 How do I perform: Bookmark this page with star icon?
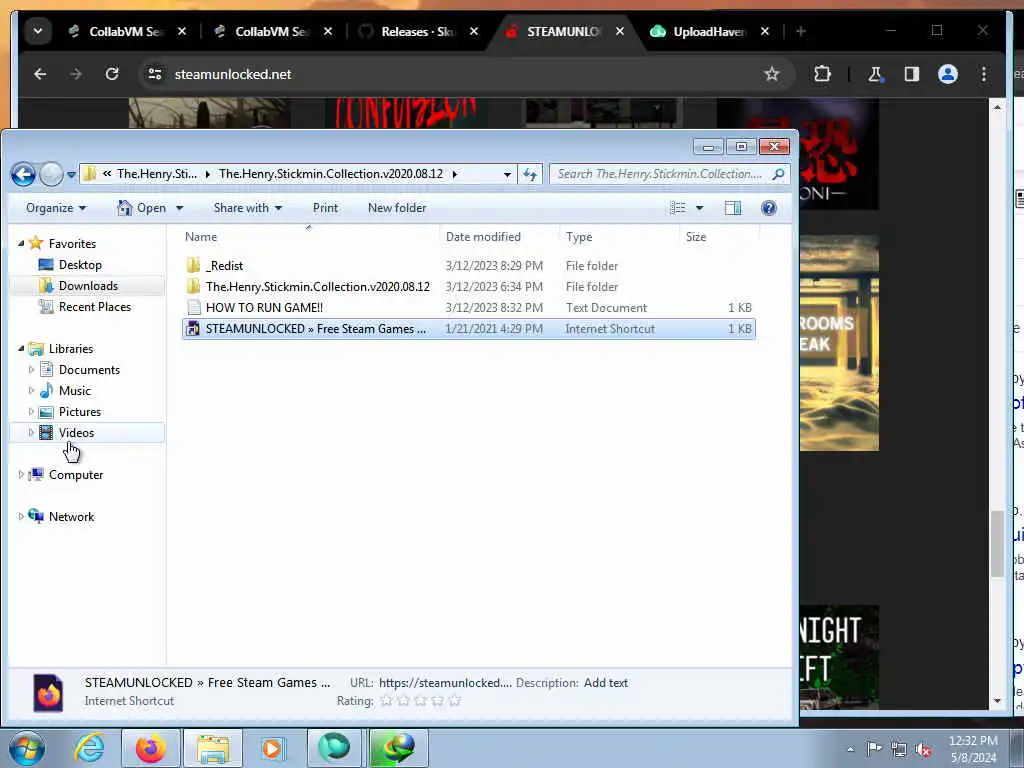point(771,74)
